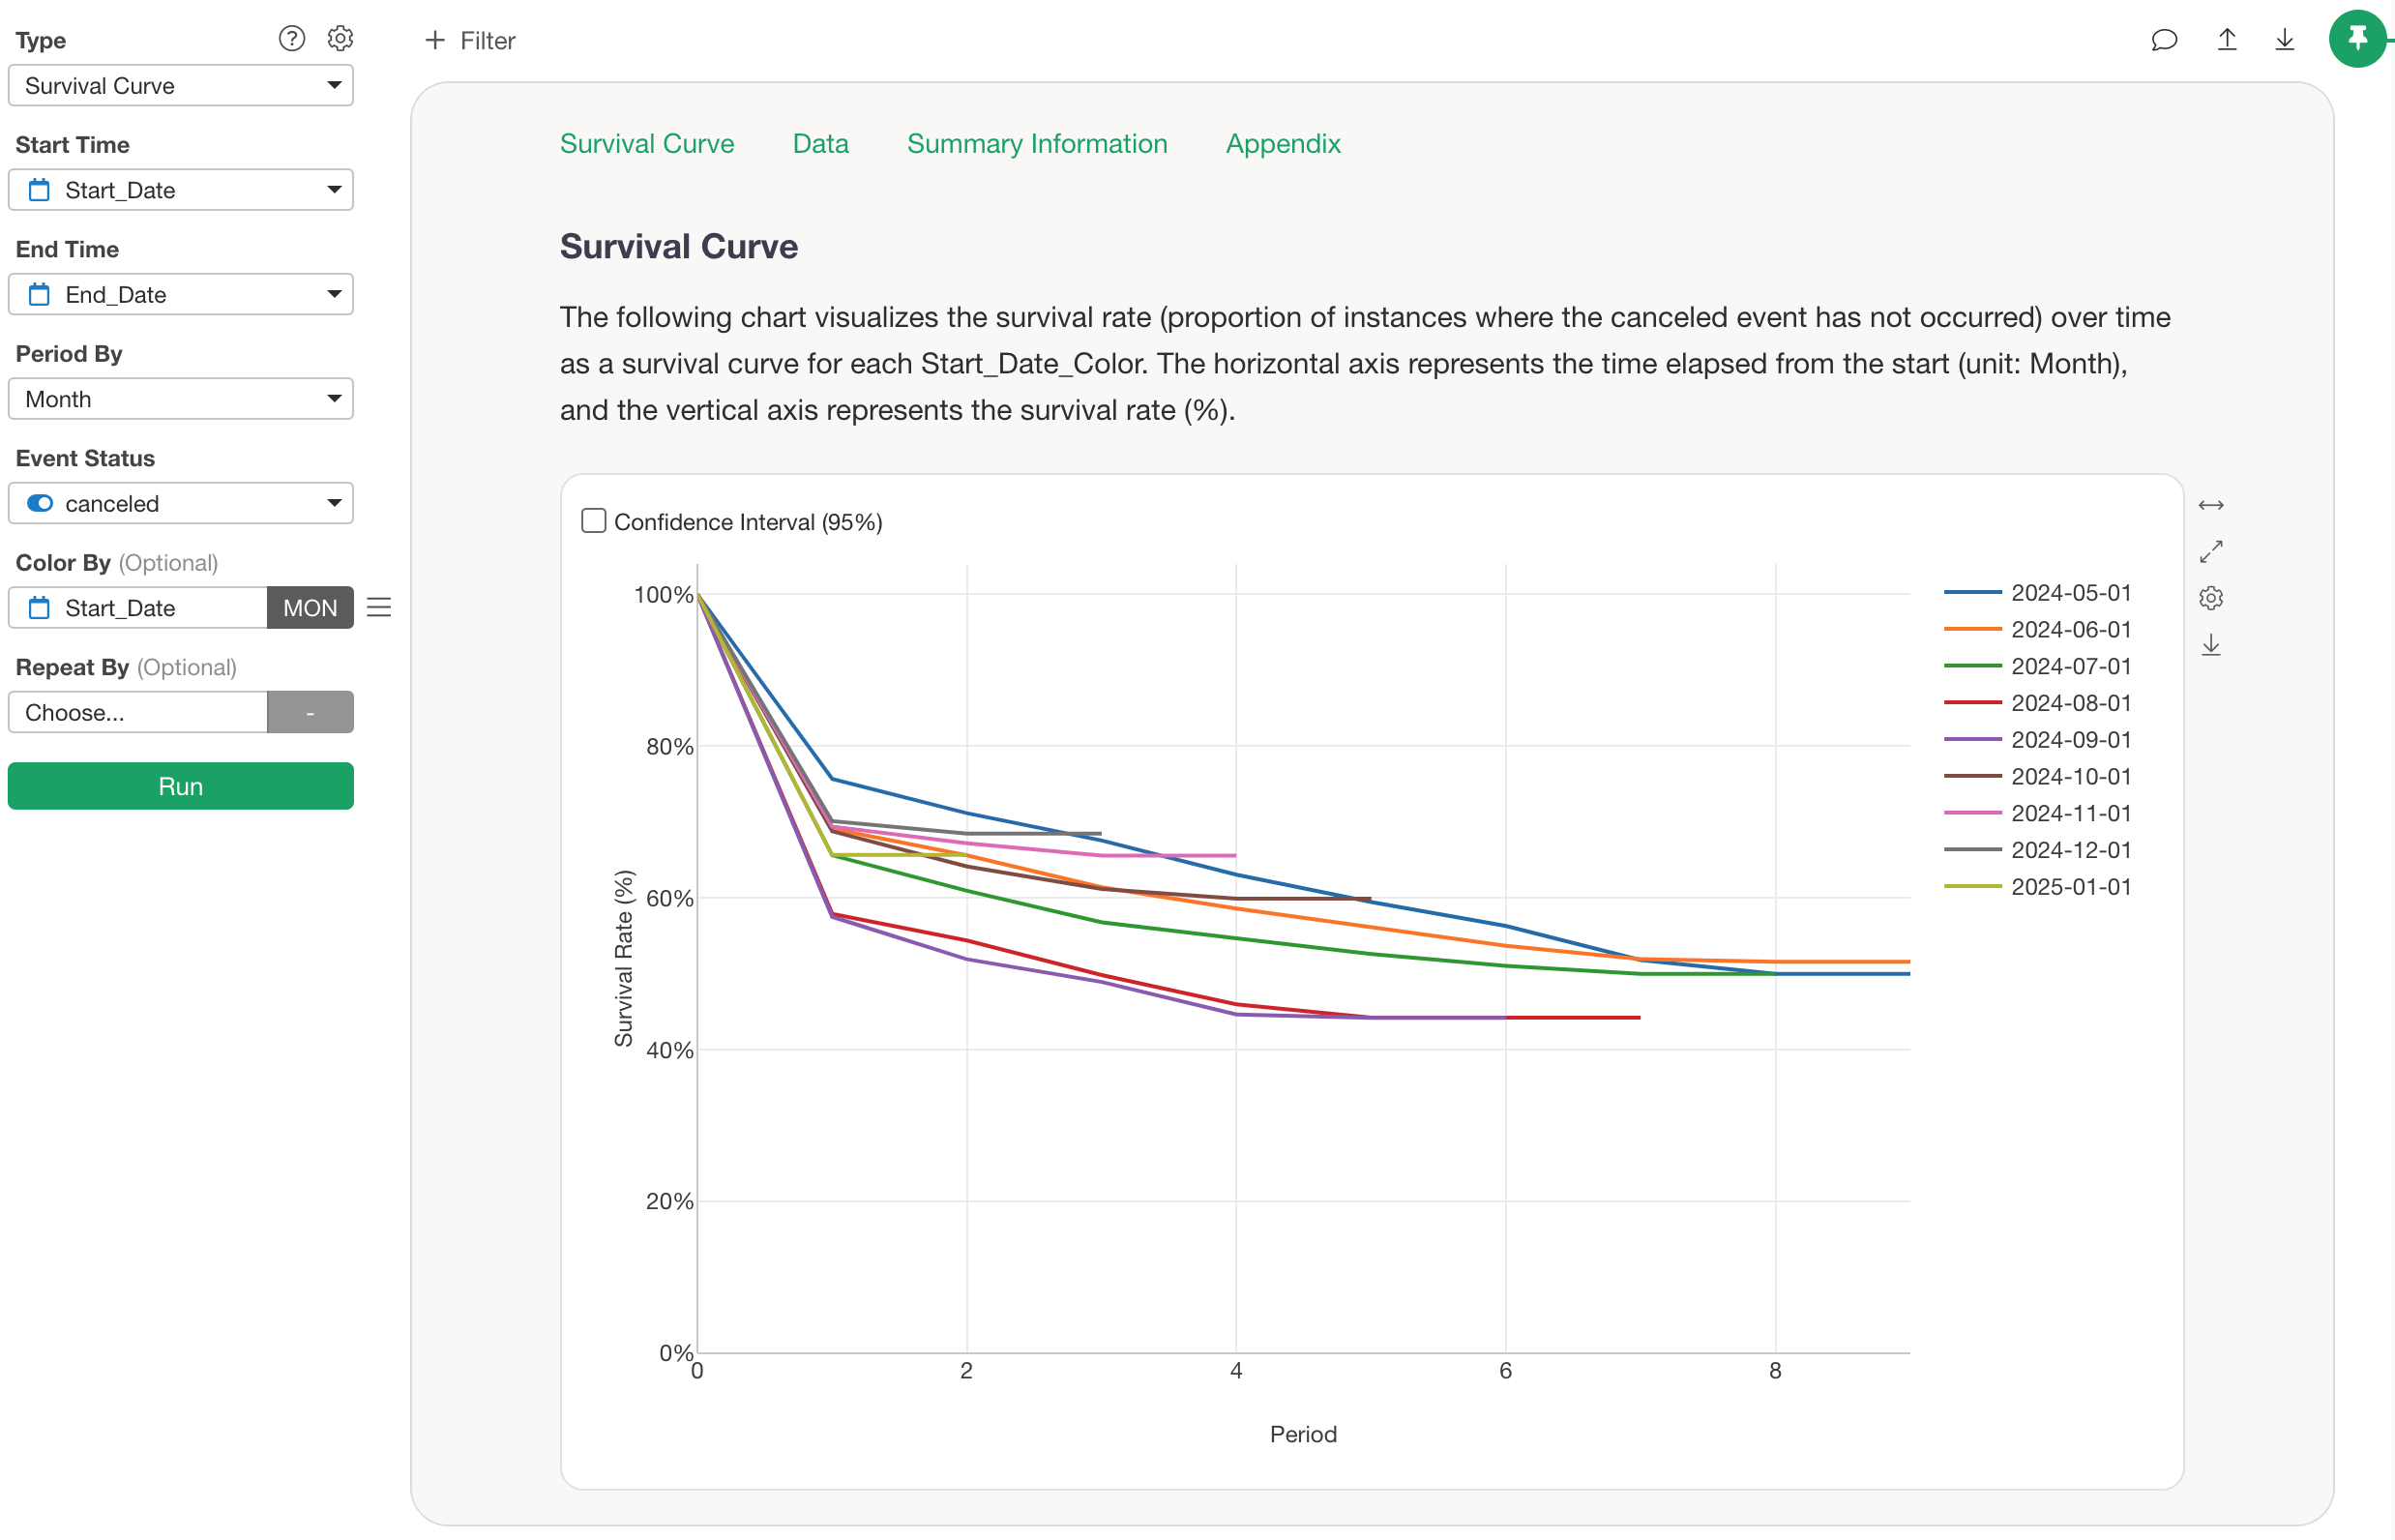Click the upload icon in the top bar
This screenshot has height=1540, width=2395.
pos(2227,40)
